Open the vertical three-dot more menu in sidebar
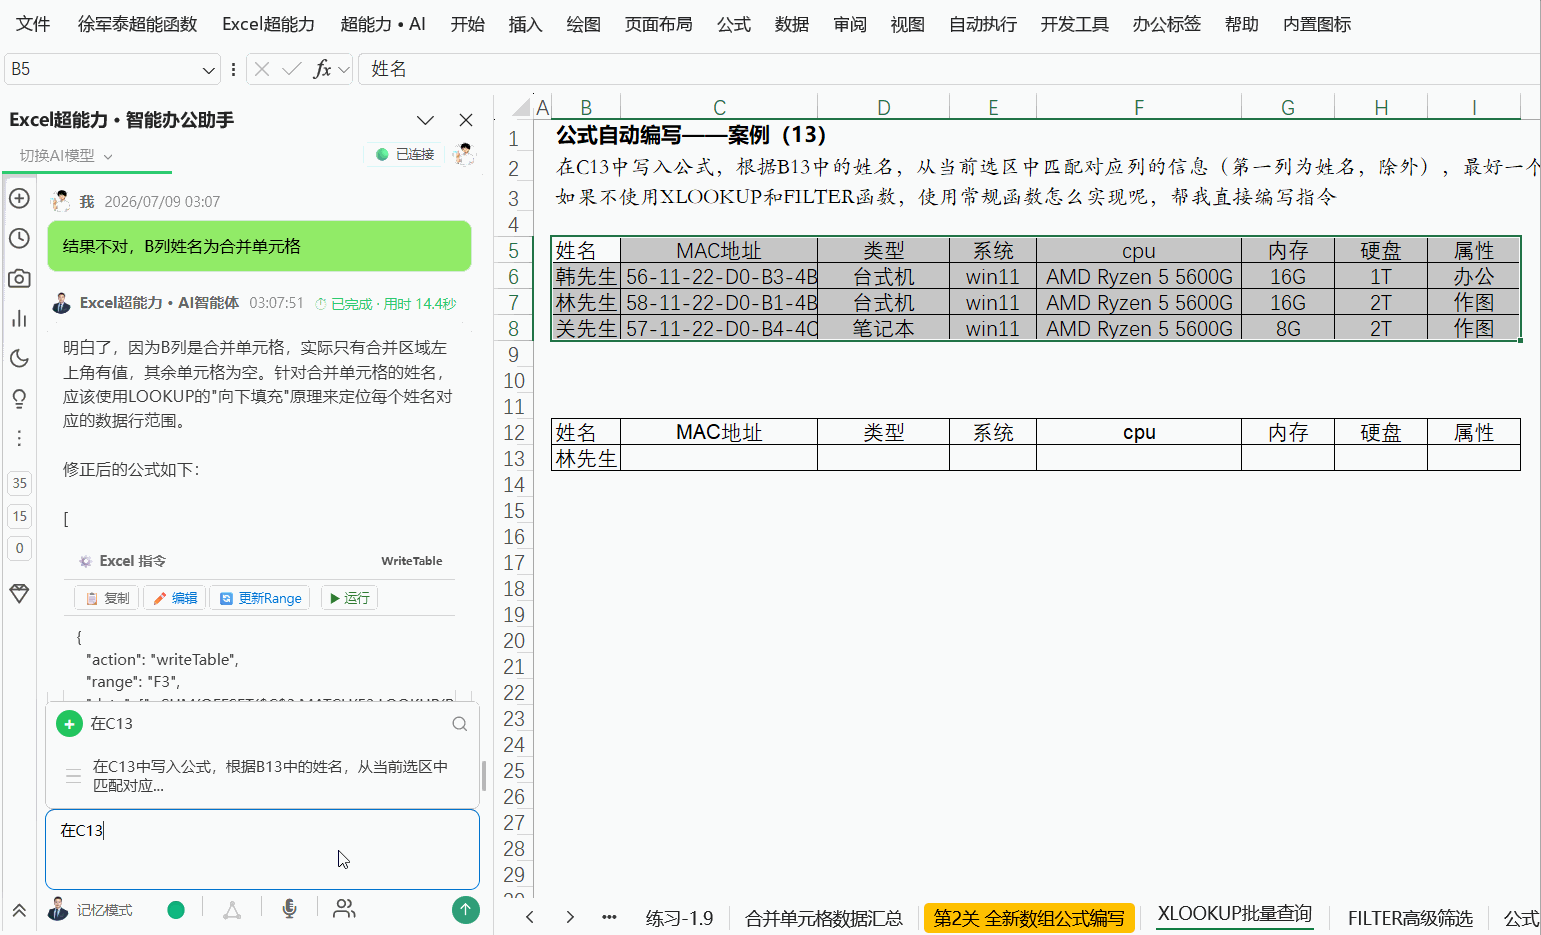1541x935 pixels. point(19,438)
